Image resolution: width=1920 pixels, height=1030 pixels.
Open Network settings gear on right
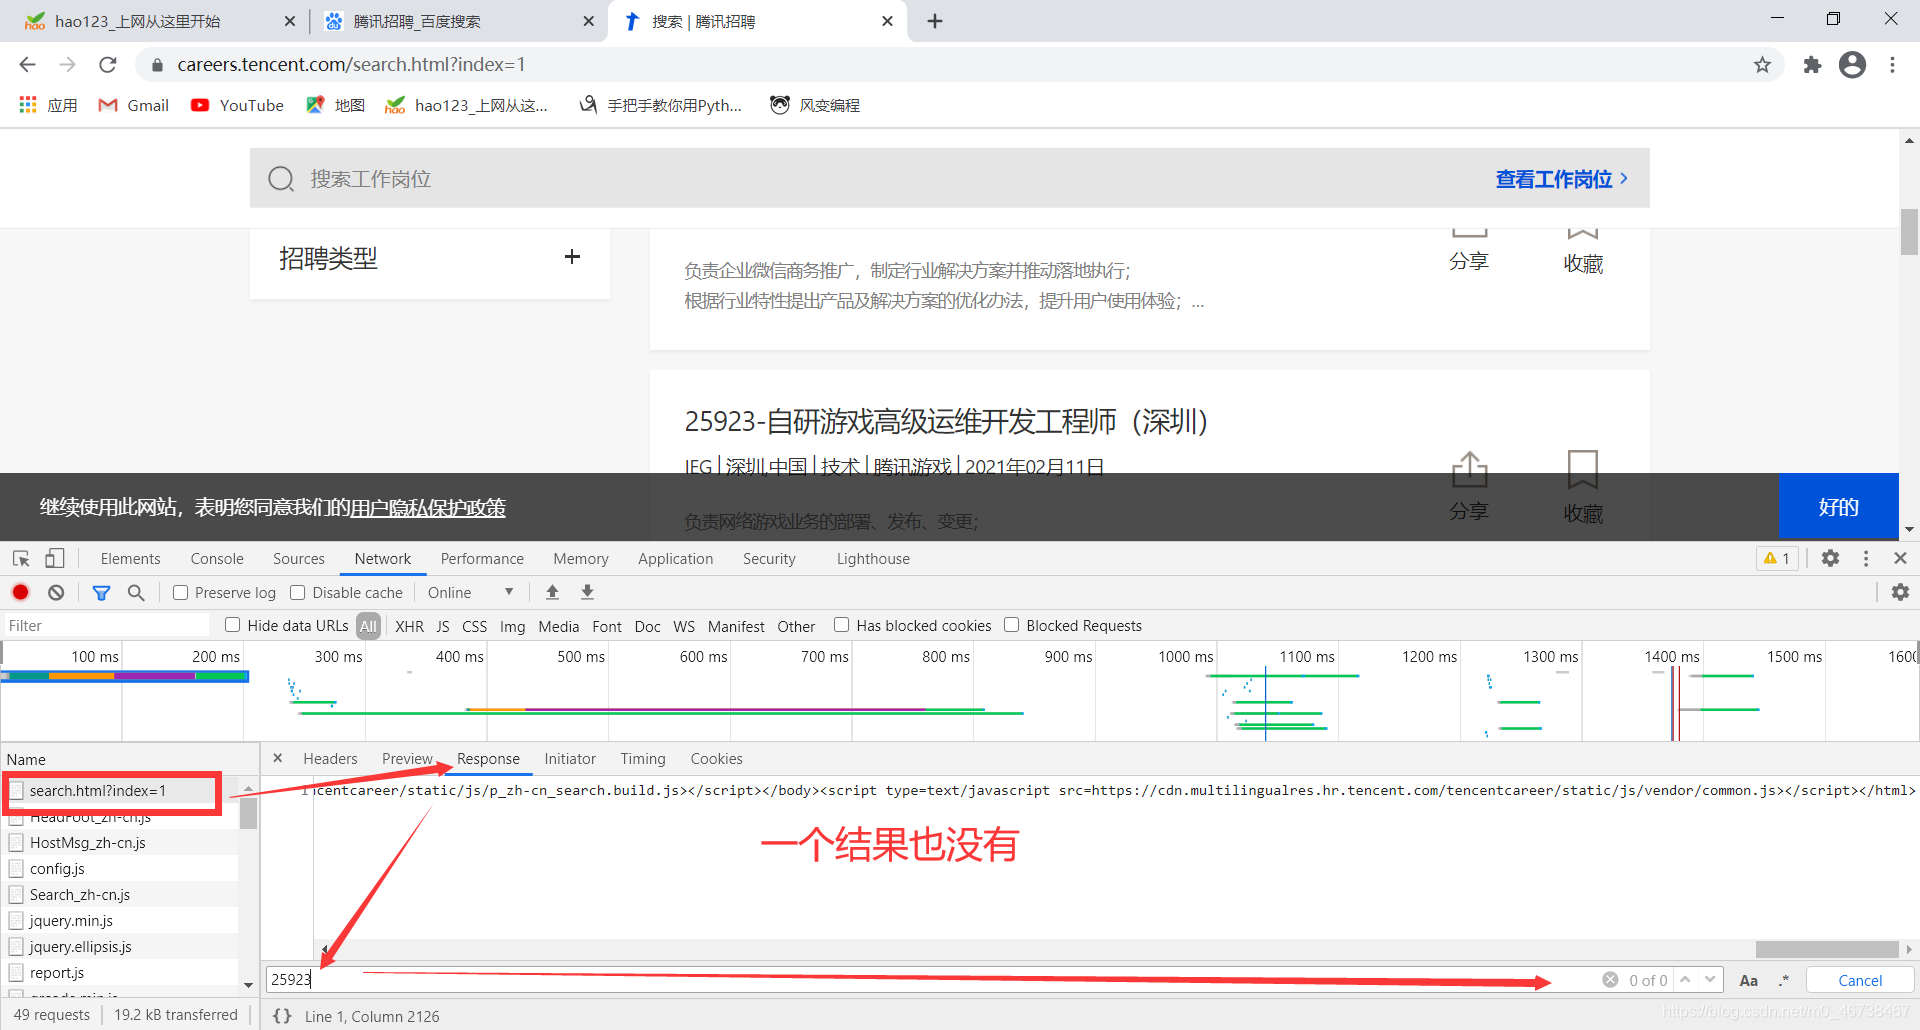(1900, 592)
